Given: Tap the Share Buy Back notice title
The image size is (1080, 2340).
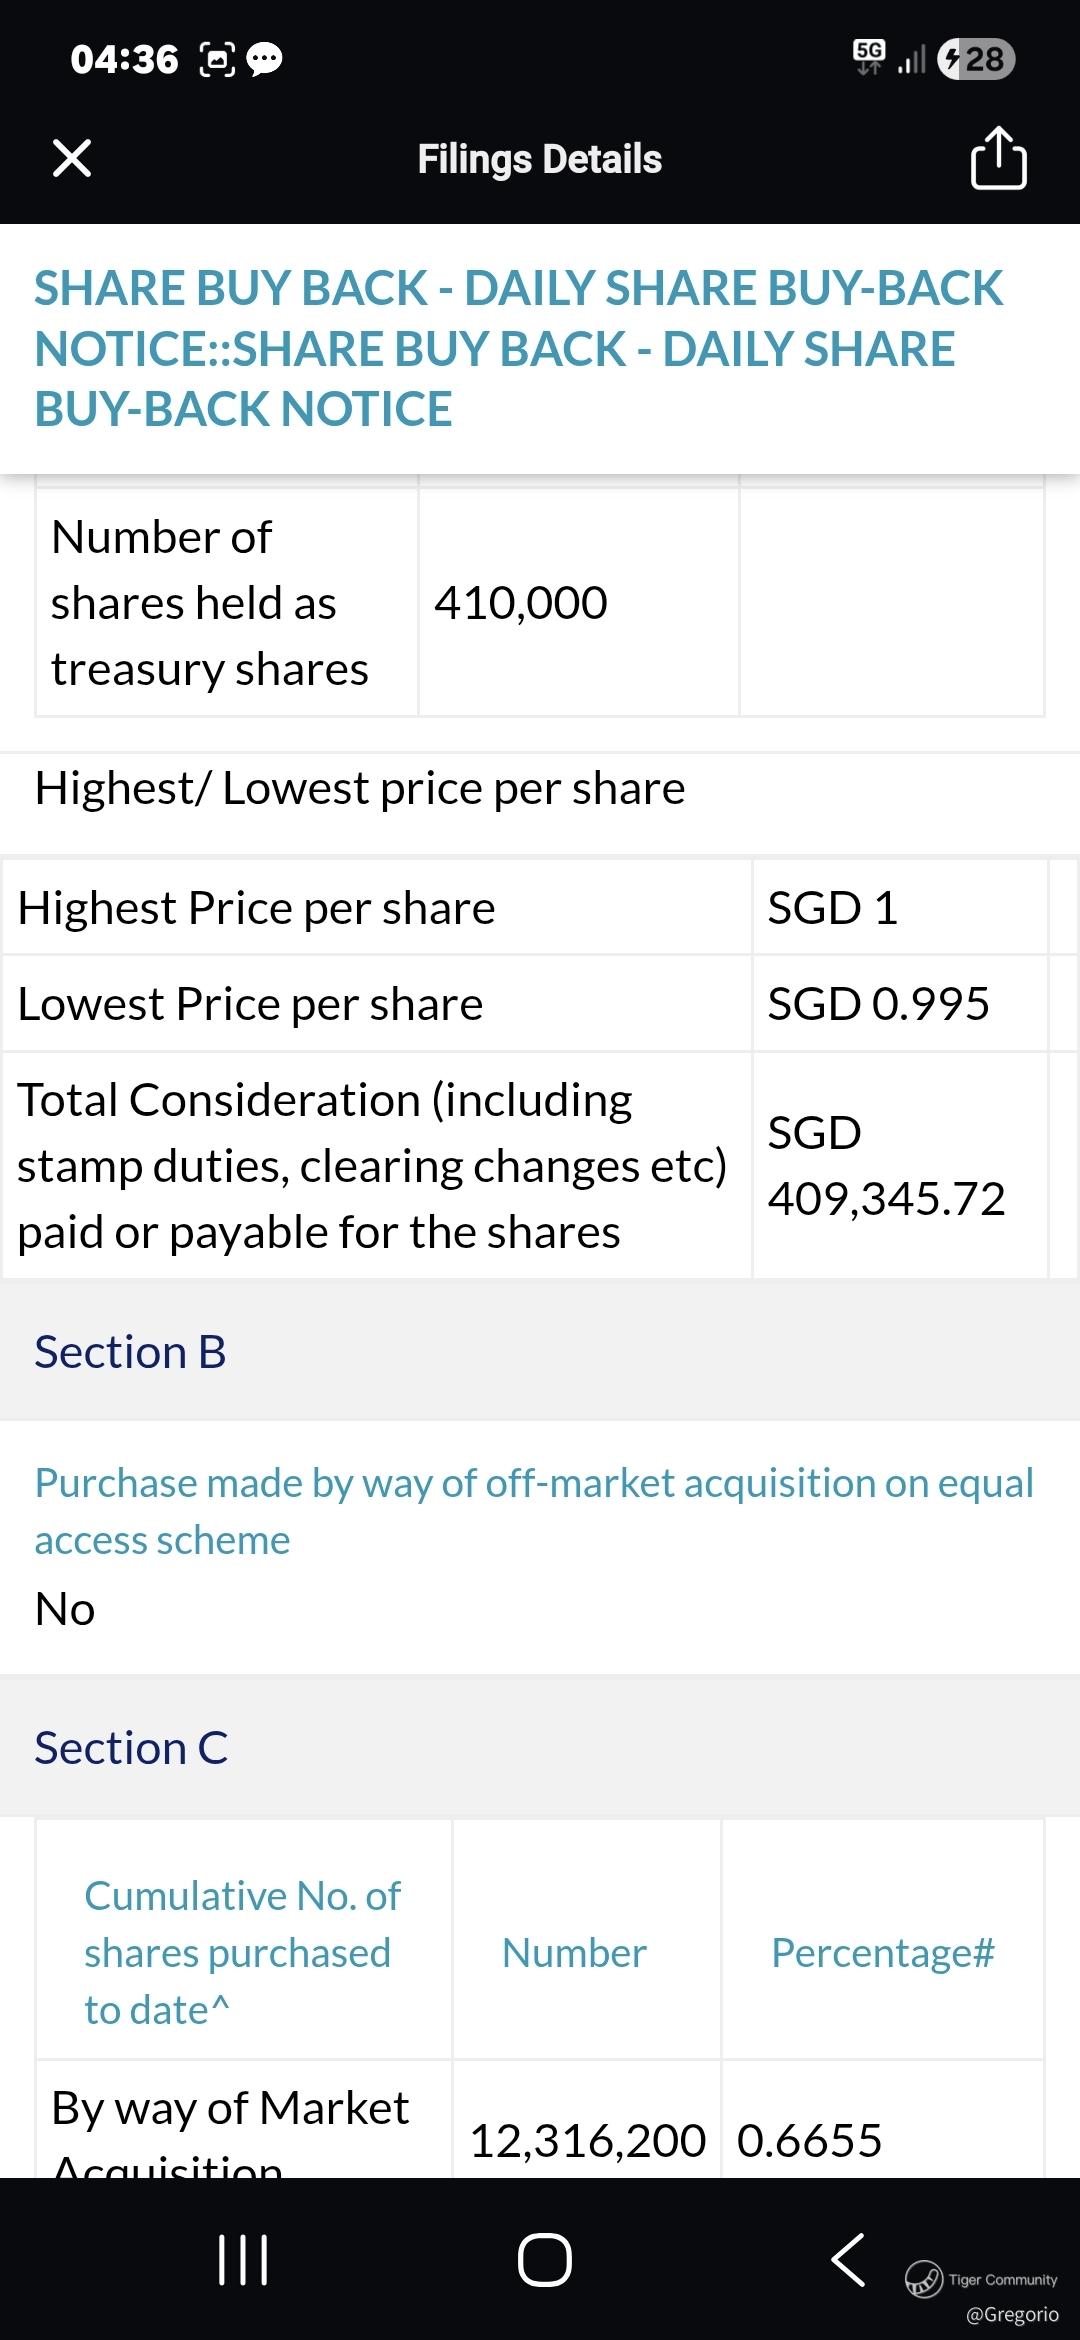Looking at the screenshot, I should [518, 348].
